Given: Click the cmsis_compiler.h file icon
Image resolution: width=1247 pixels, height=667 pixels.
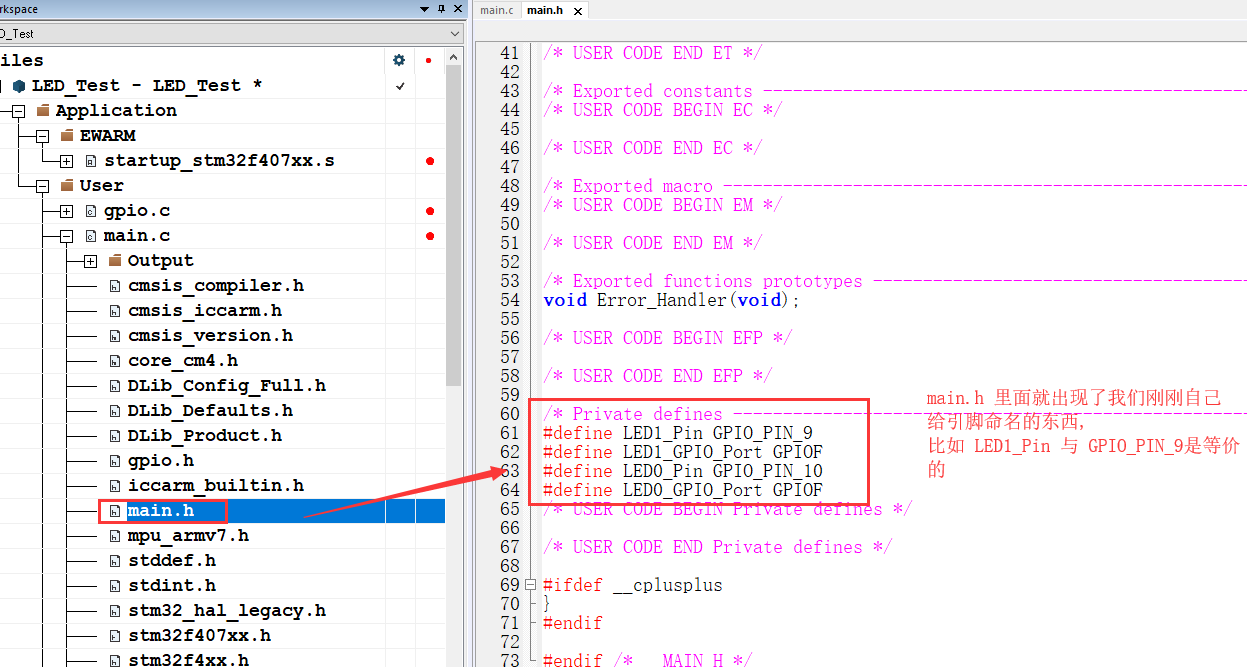Looking at the screenshot, I should (115, 286).
